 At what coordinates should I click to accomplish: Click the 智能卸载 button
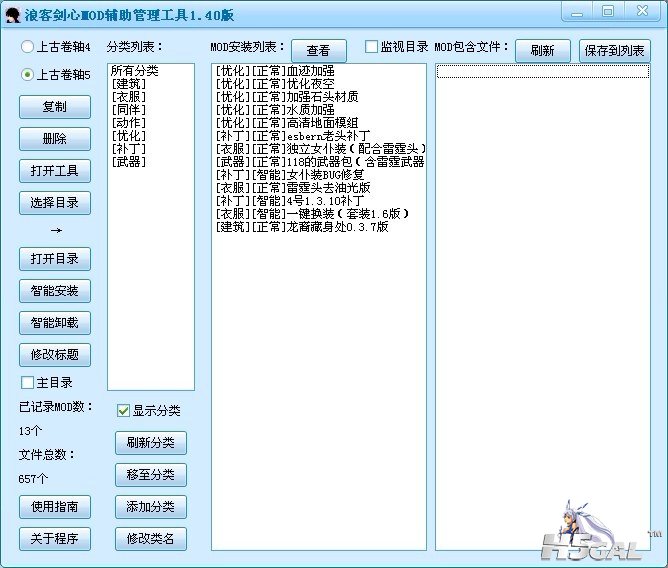pyautogui.click(x=55, y=323)
